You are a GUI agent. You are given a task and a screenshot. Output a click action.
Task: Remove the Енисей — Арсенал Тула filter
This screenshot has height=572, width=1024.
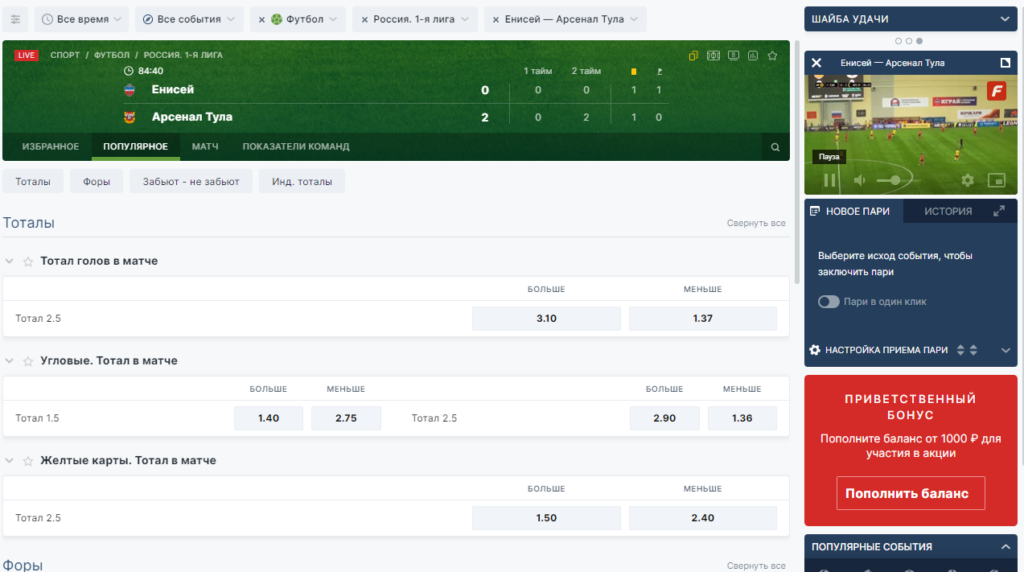pos(496,20)
